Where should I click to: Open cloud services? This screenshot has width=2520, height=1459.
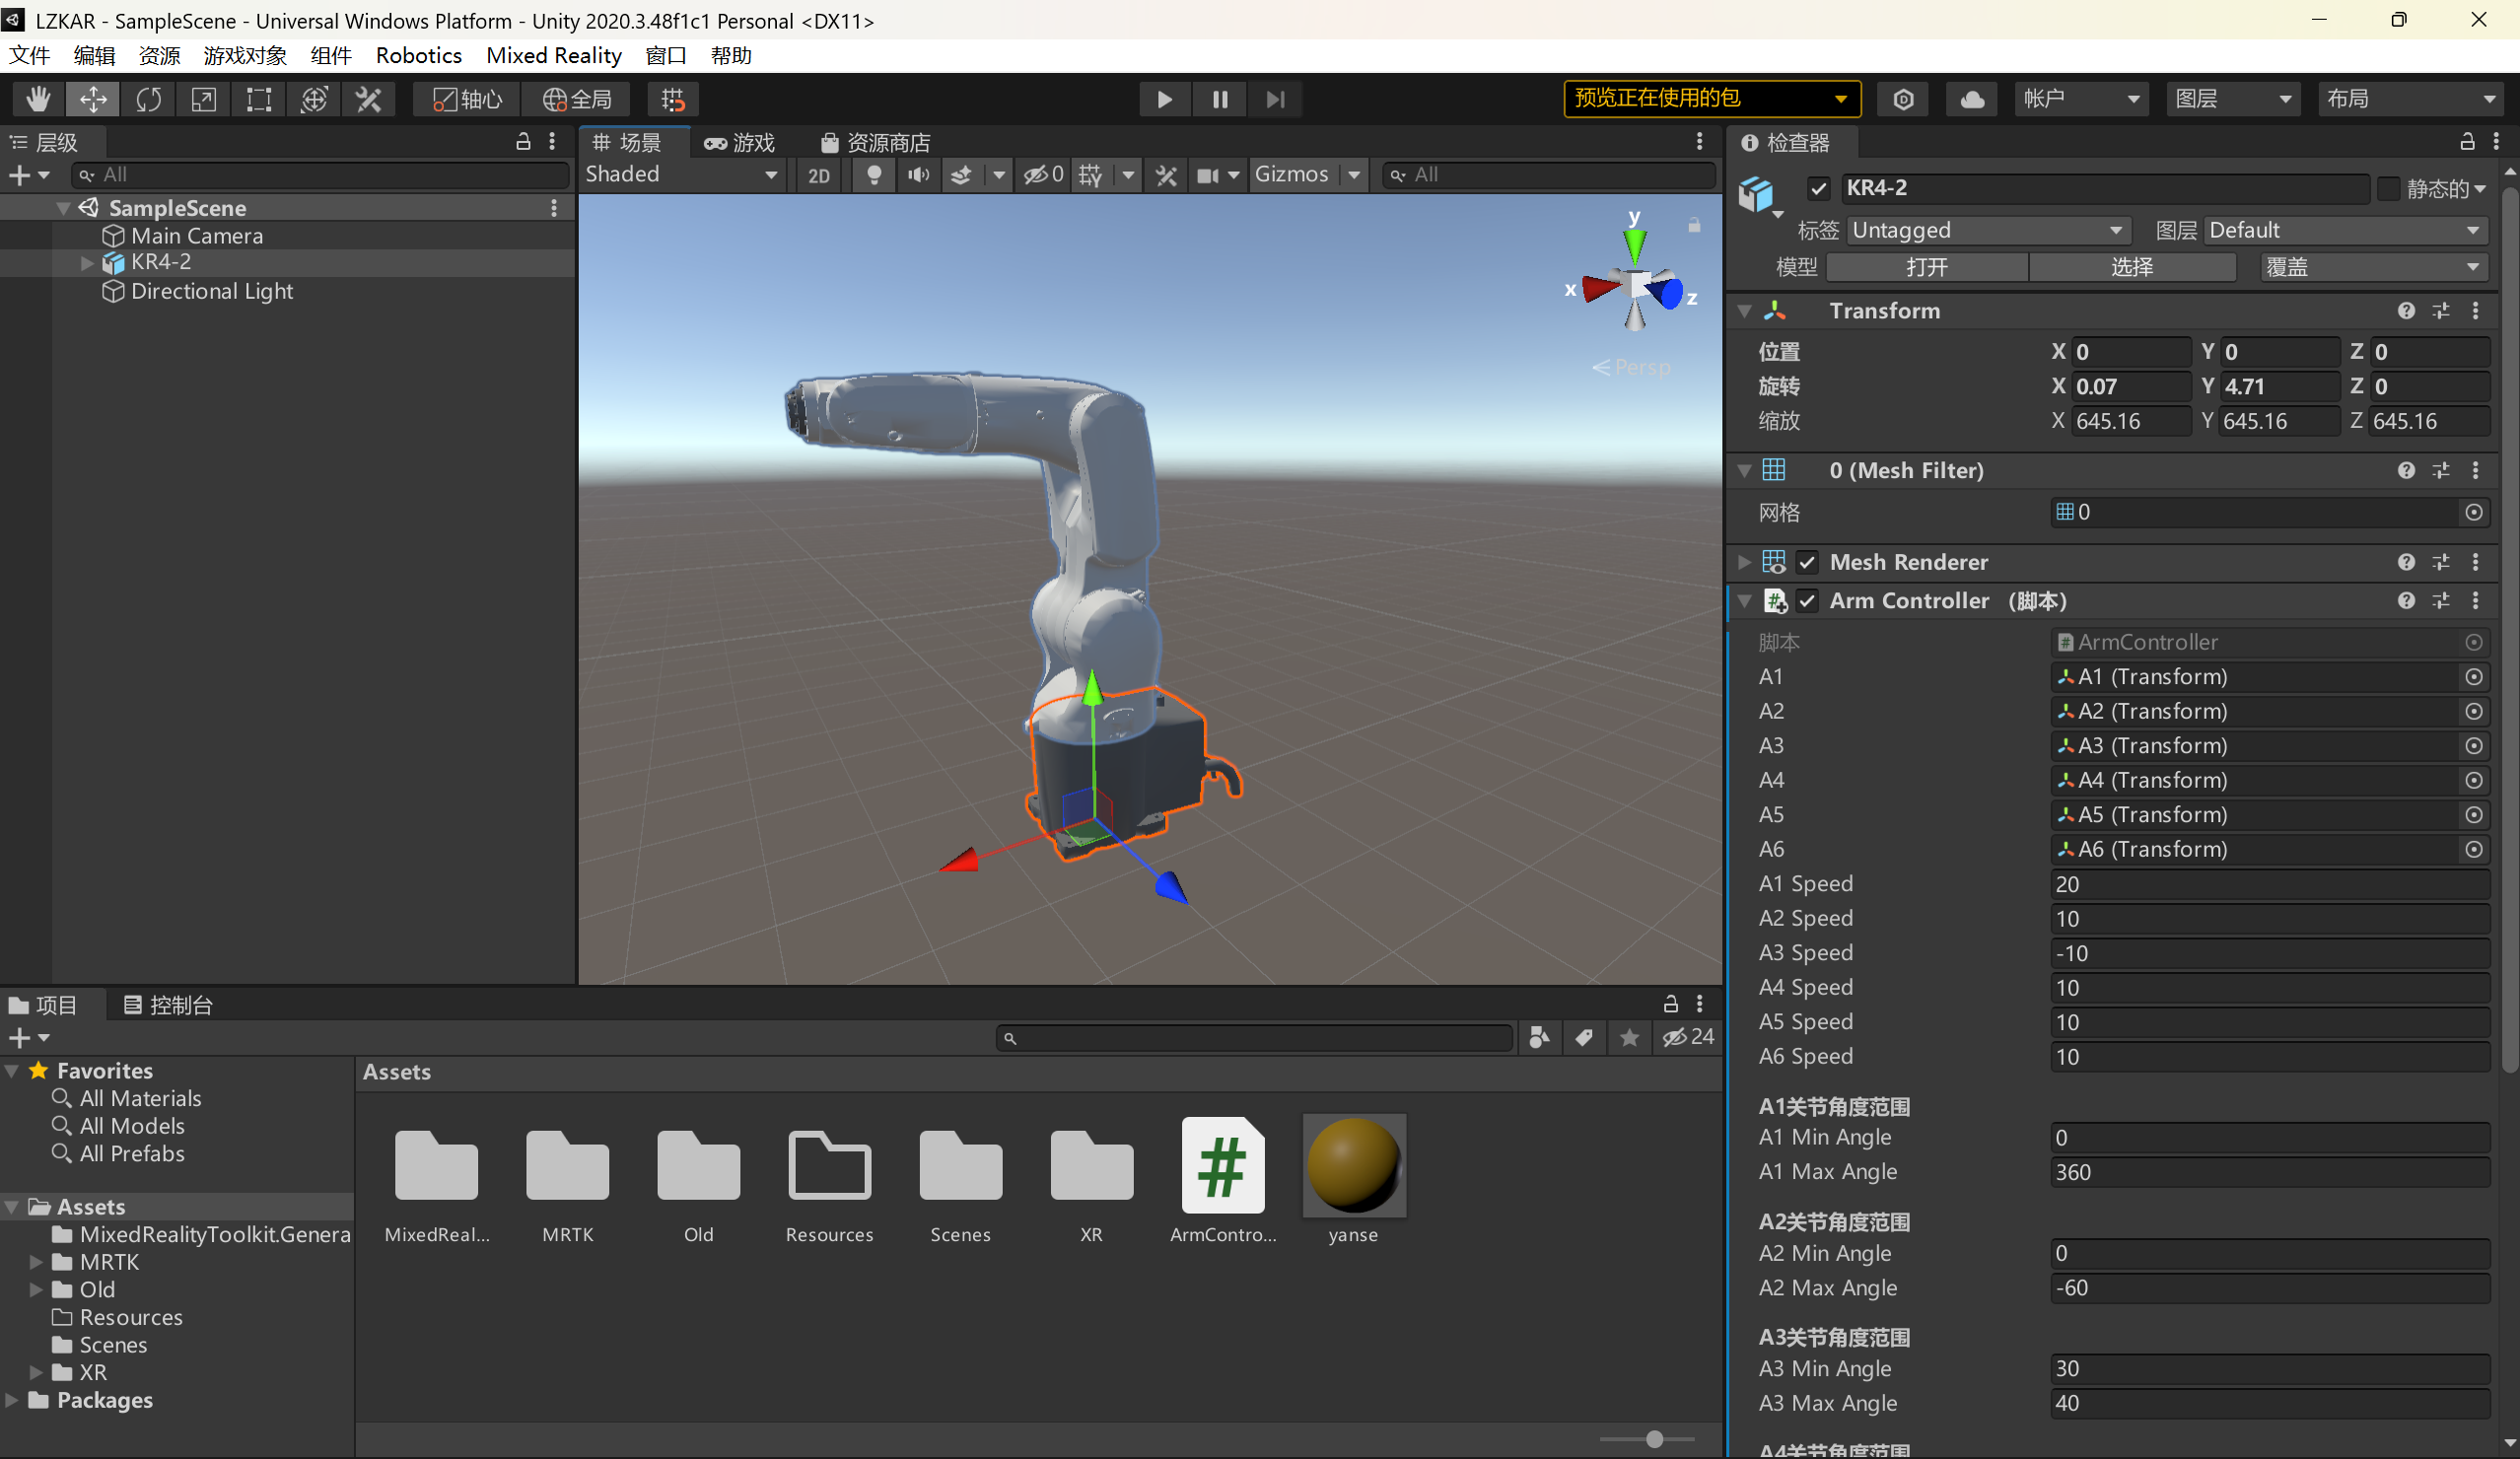coord(1972,99)
